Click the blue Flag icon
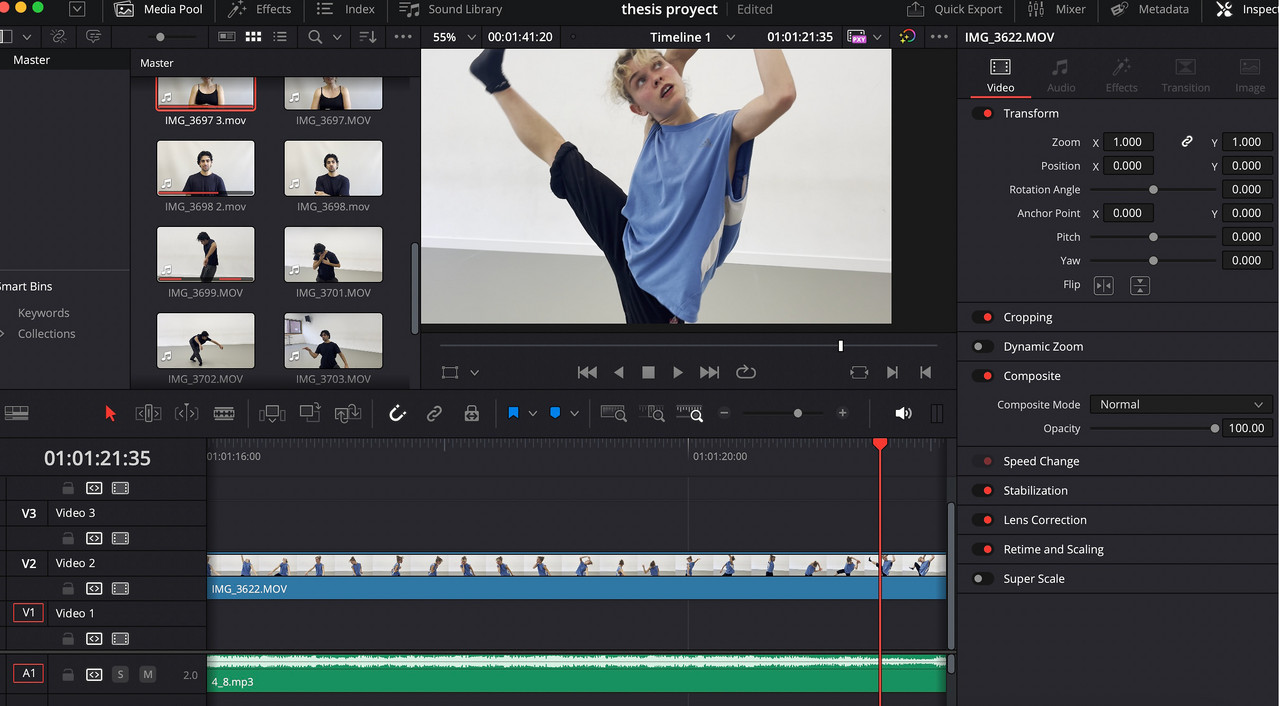 point(513,413)
